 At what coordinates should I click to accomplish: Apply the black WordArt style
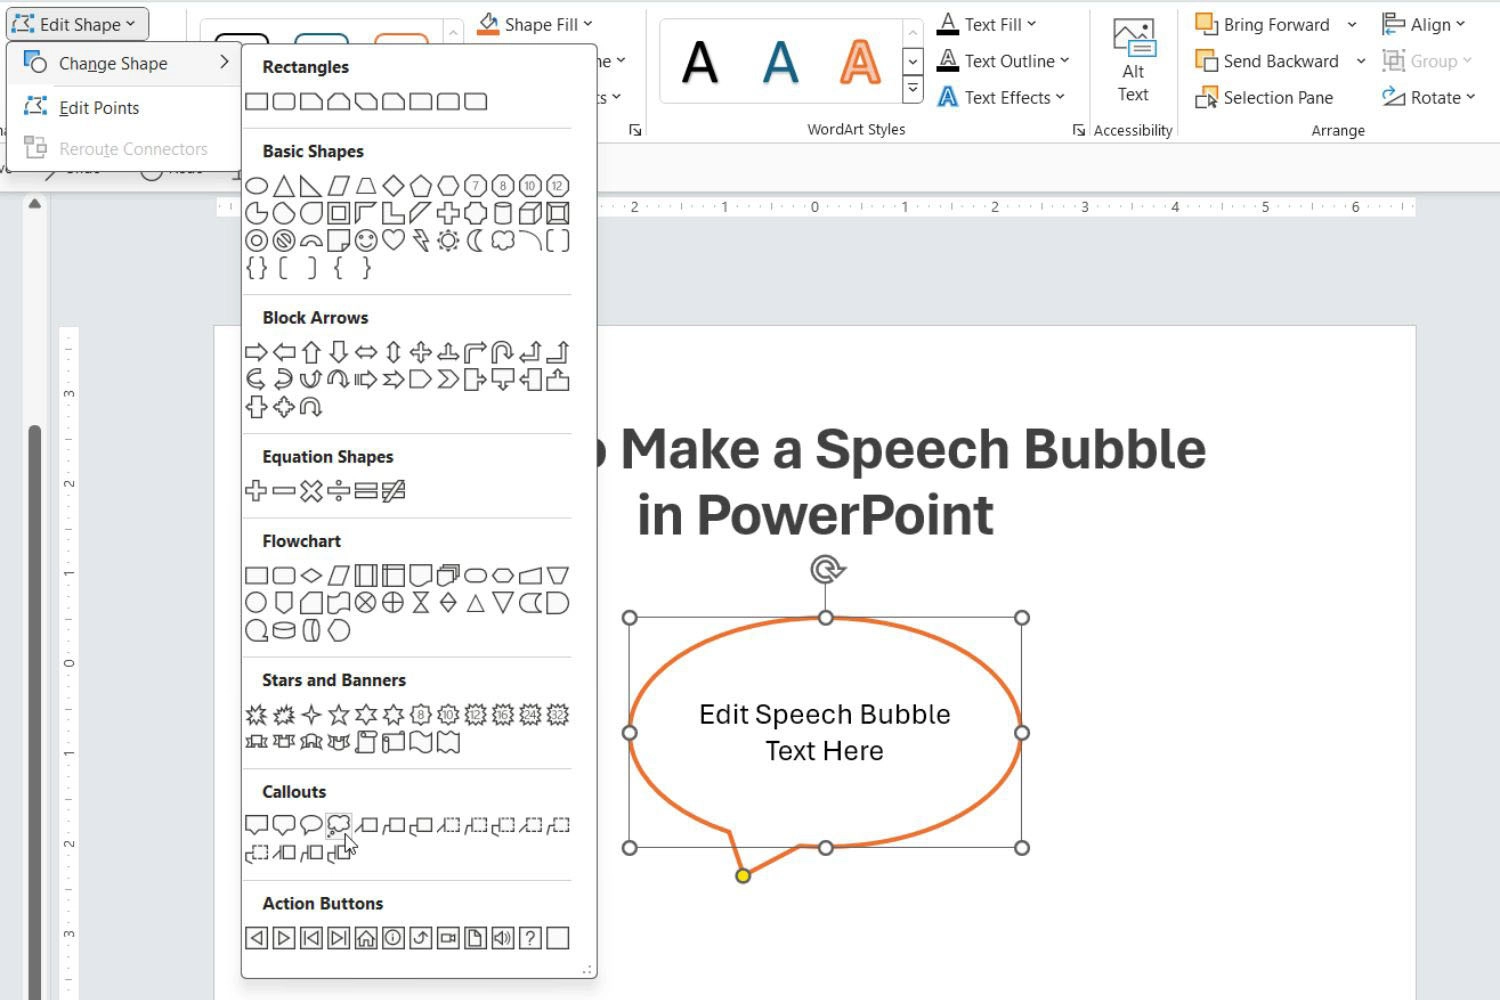(x=700, y=61)
